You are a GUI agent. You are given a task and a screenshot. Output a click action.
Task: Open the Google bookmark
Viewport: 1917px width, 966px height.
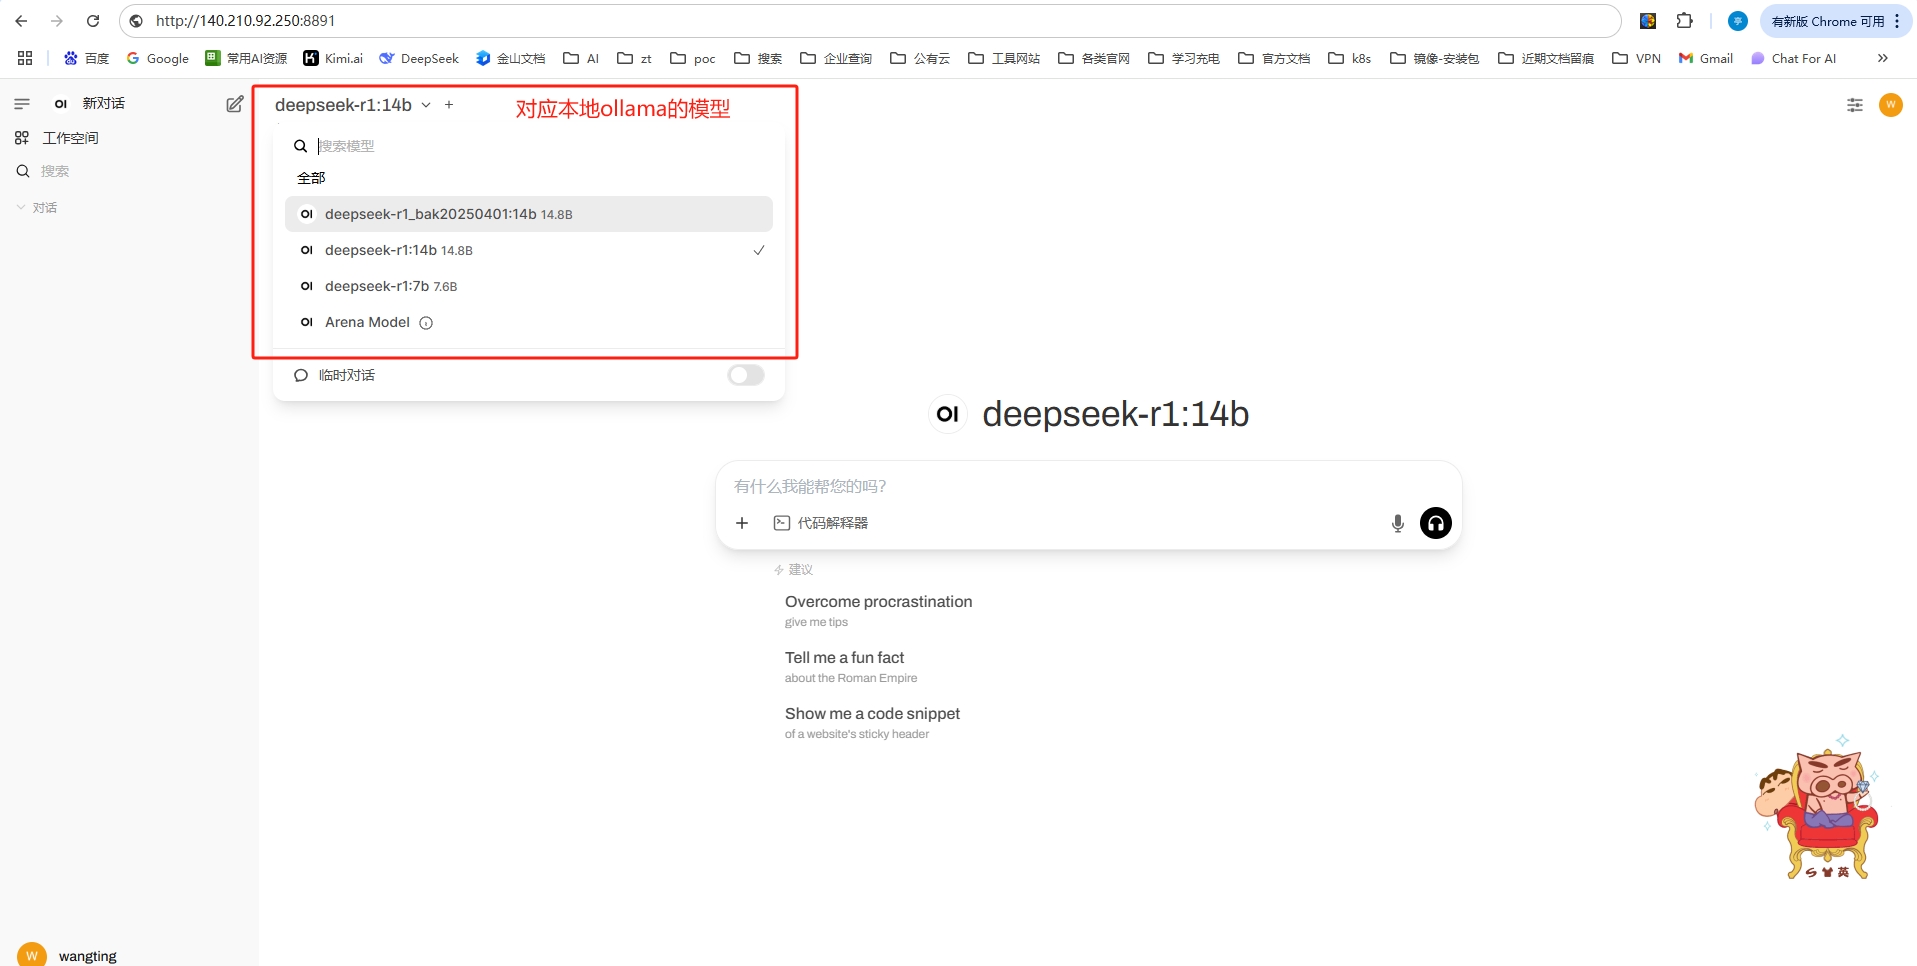[158, 58]
